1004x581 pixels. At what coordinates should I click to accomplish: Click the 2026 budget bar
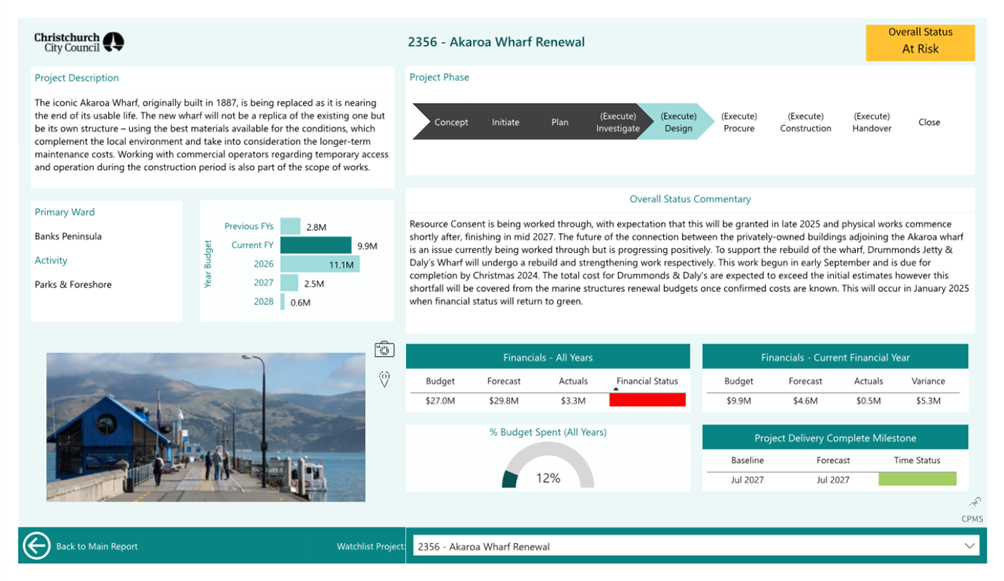coord(320,264)
